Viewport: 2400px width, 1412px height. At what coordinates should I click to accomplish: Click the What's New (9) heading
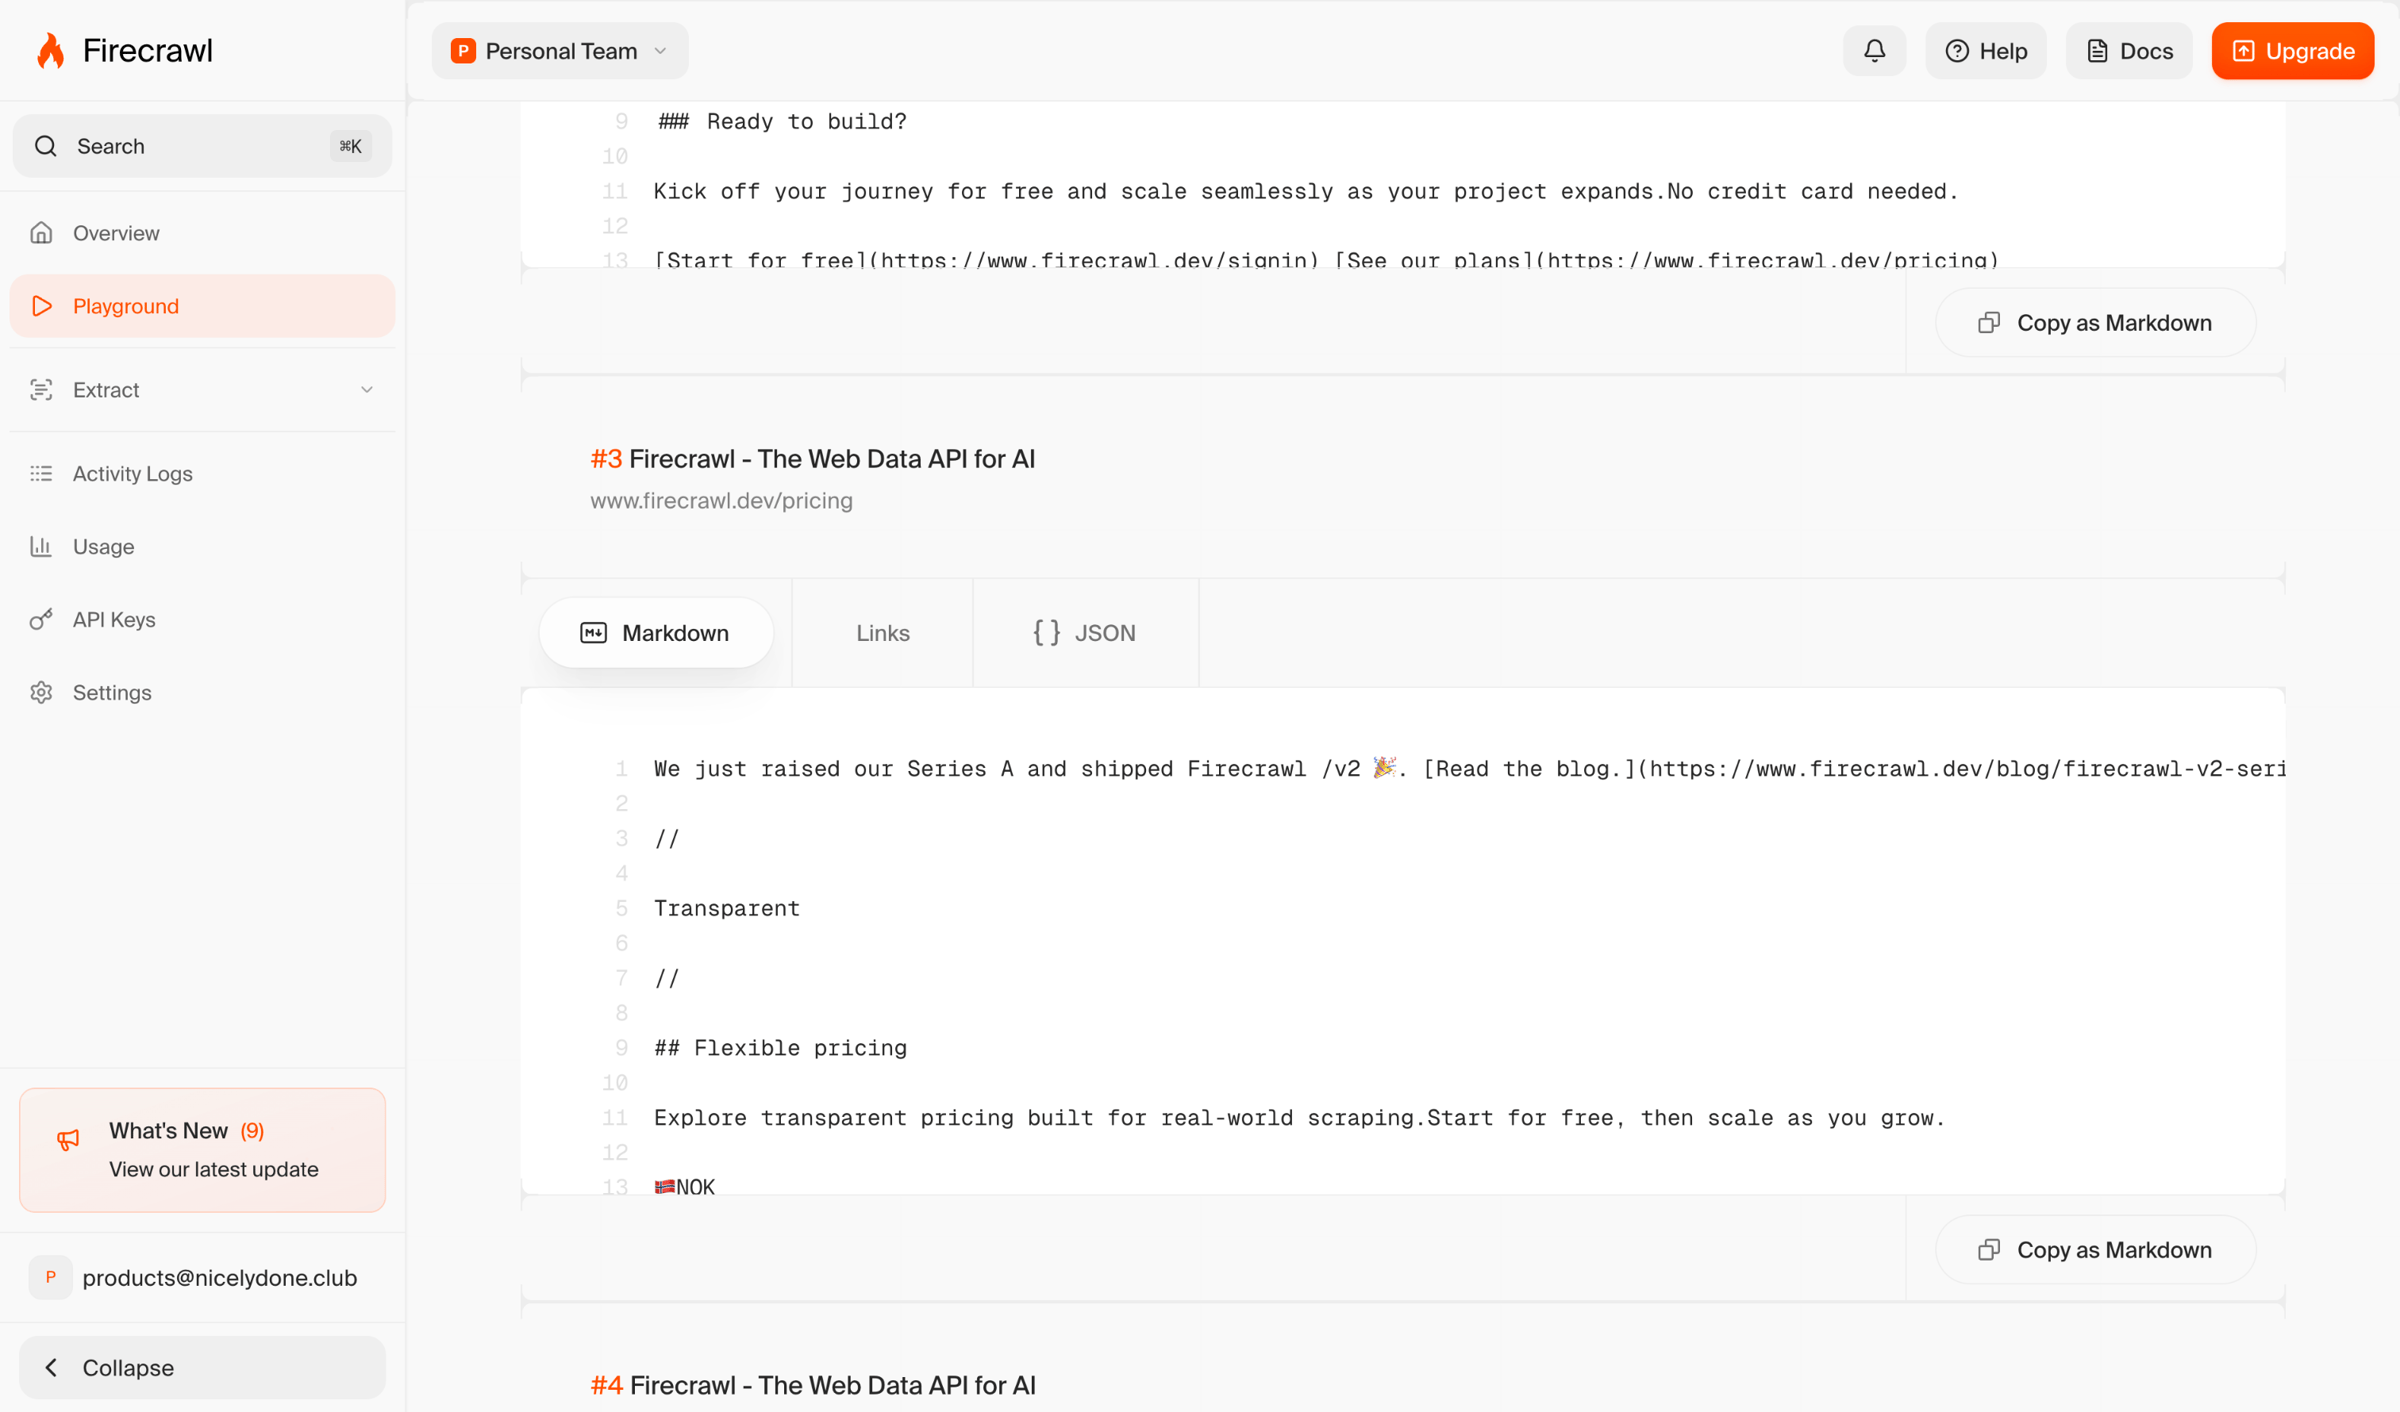[186, 1130]
